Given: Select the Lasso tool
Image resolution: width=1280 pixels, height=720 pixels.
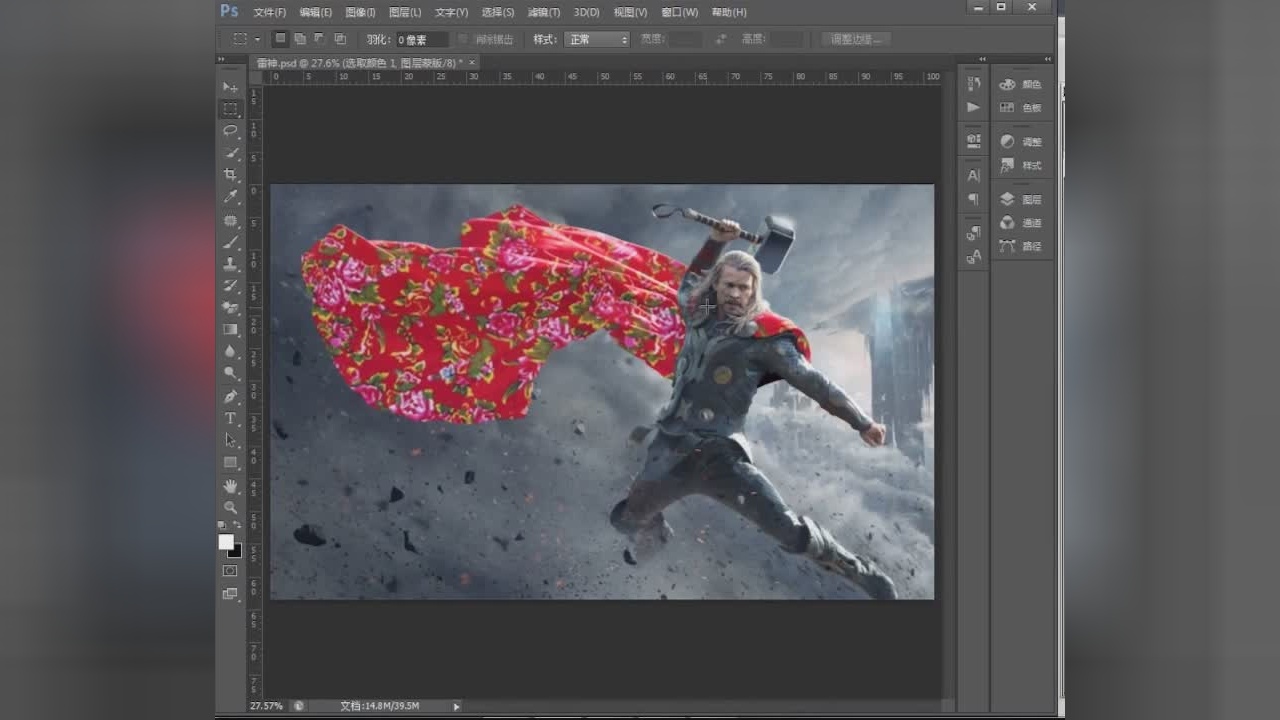Looking at the screenshot, I should pos(231,131).
